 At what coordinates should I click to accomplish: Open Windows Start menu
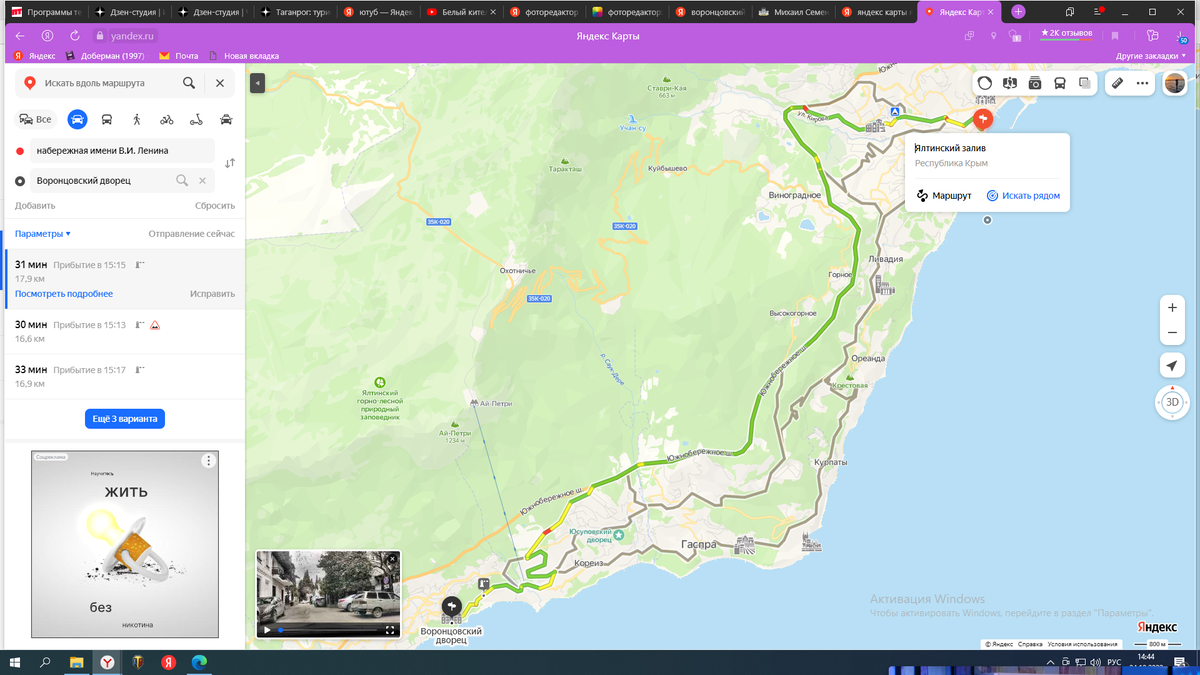[14, 662]
